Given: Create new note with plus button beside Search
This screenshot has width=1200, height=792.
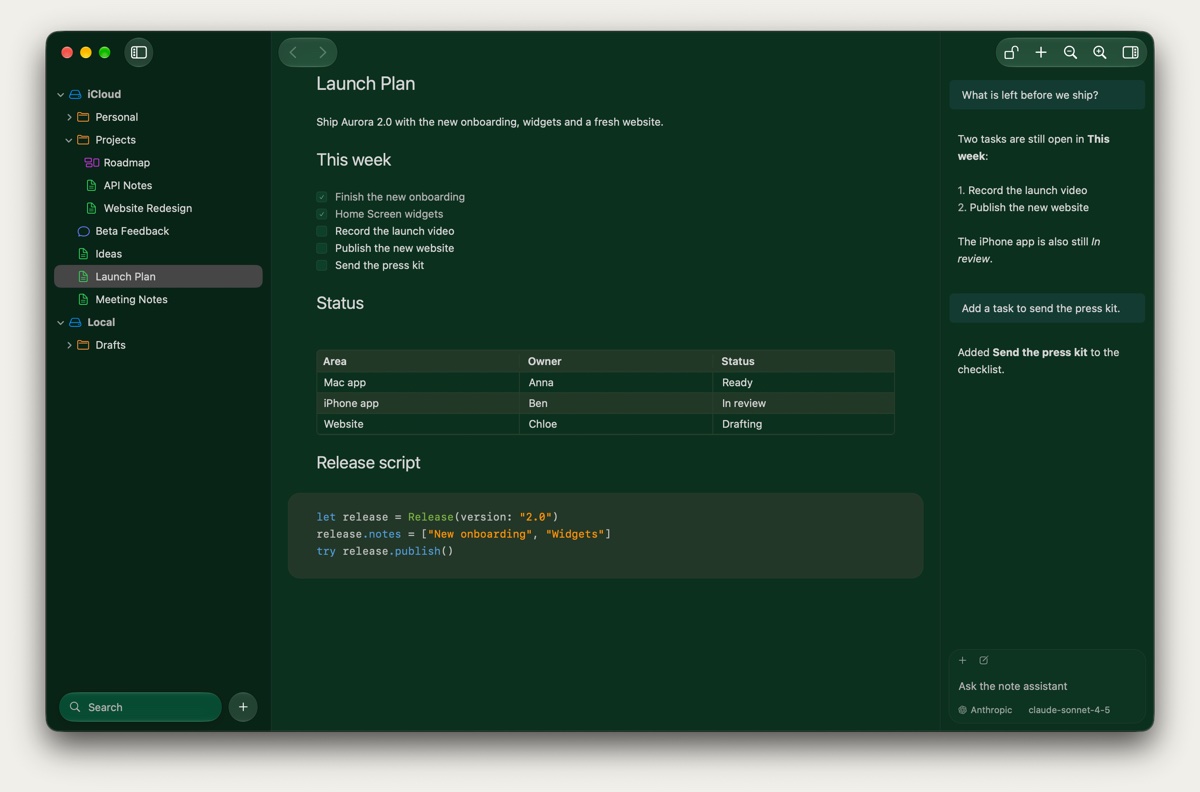Looking at the screenshot, I should [243, 707].
